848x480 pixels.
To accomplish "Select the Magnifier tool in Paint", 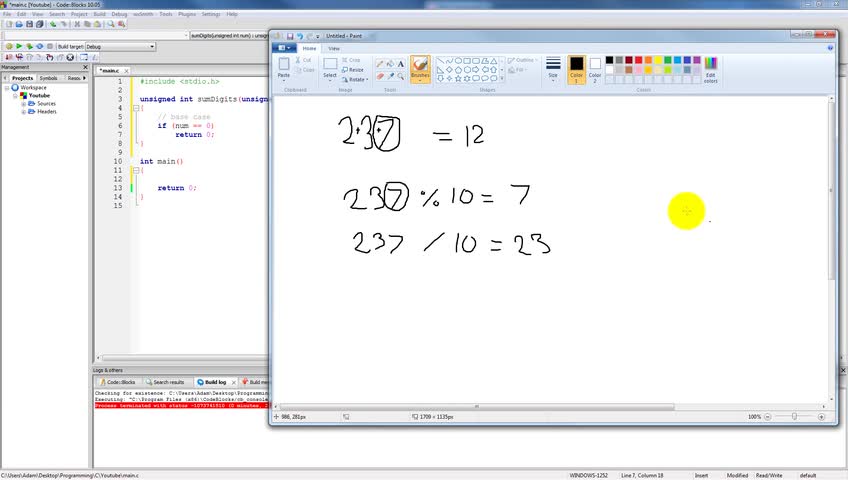I will [x=401, y=76].
